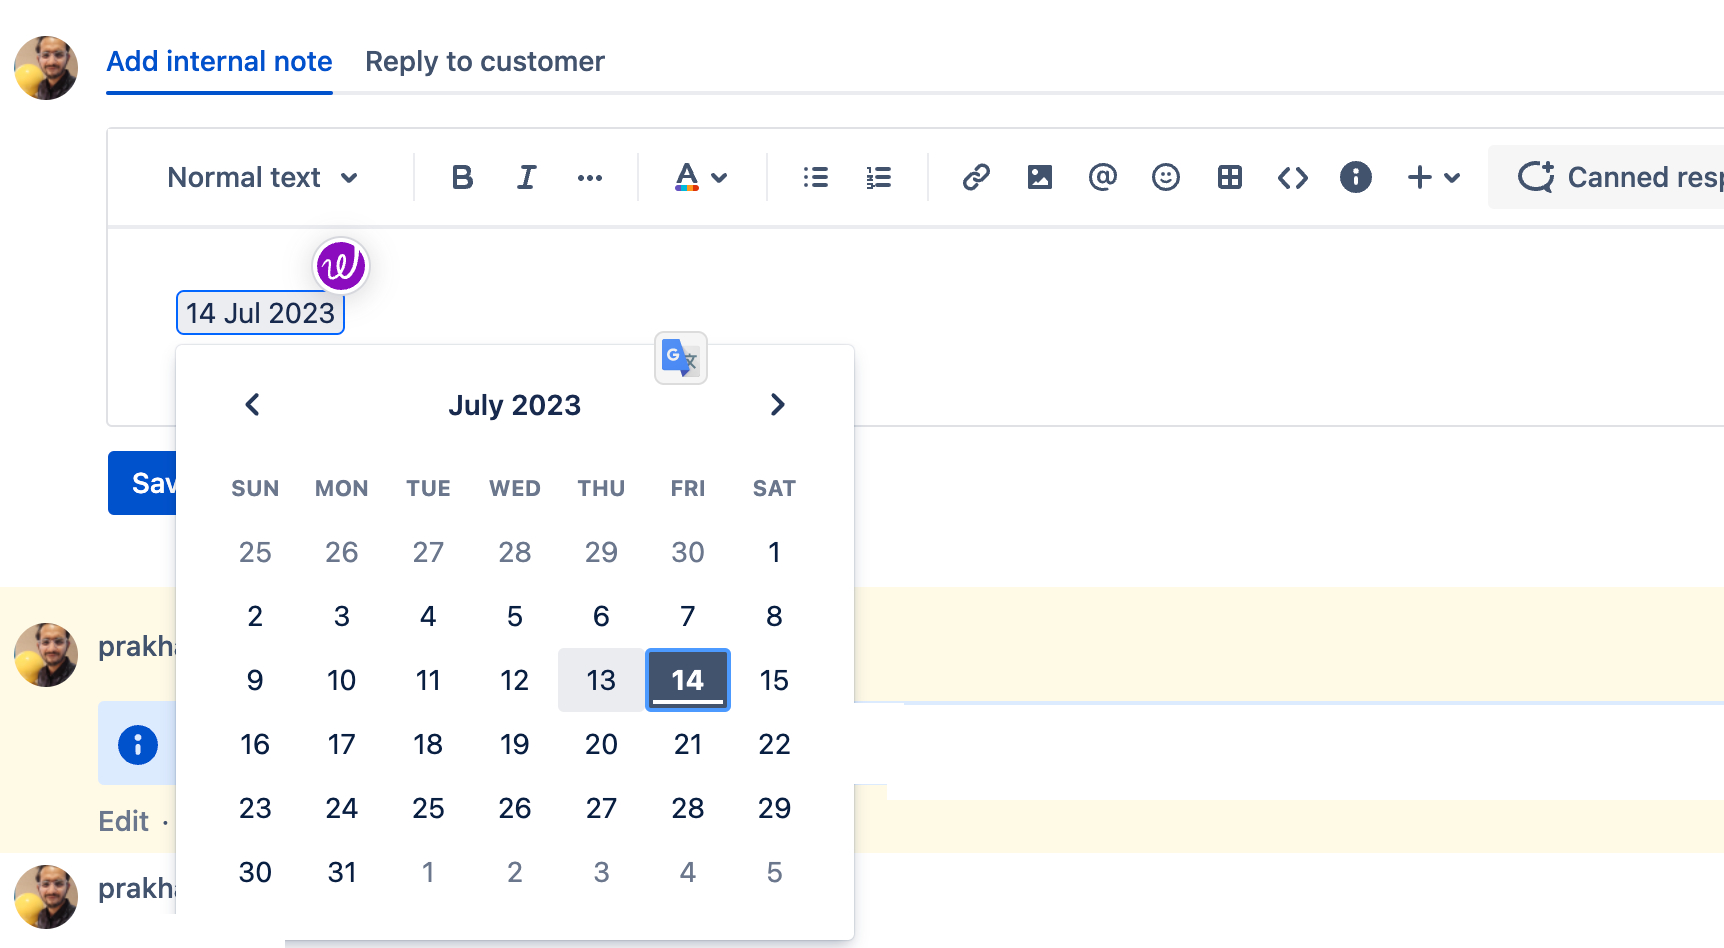This screenshot has width=1724, height=948.
Task: Open the emoji picker
Action: coord(1166,178)
